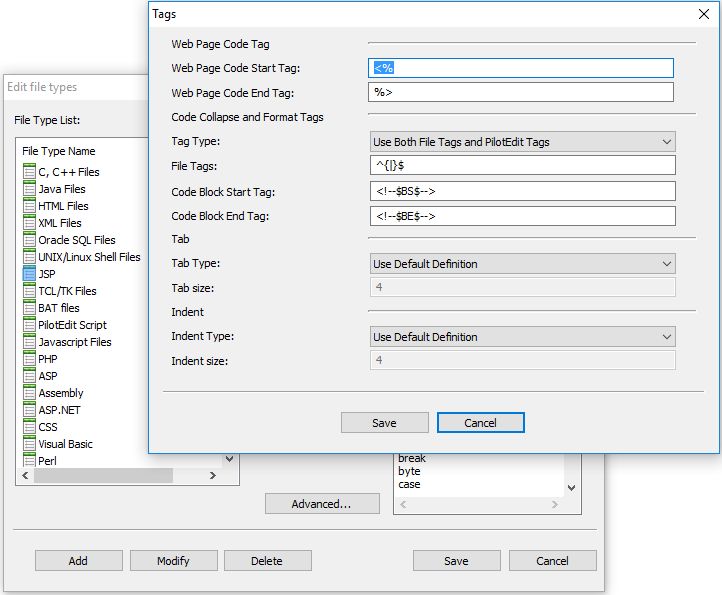
Task: Select Visual Basic in the file type list
Action: 65,444
